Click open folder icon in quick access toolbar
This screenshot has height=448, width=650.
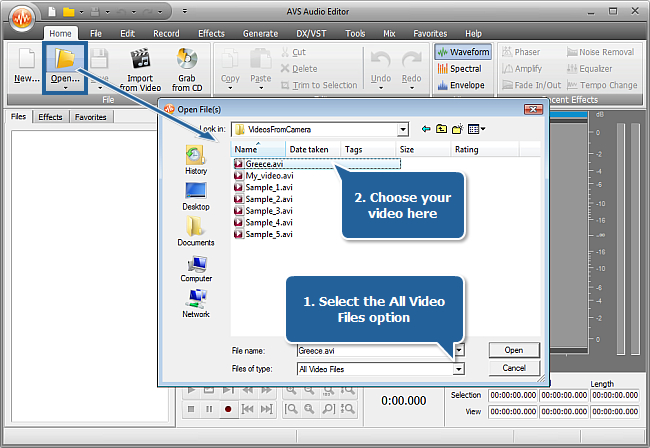(68, 12)
